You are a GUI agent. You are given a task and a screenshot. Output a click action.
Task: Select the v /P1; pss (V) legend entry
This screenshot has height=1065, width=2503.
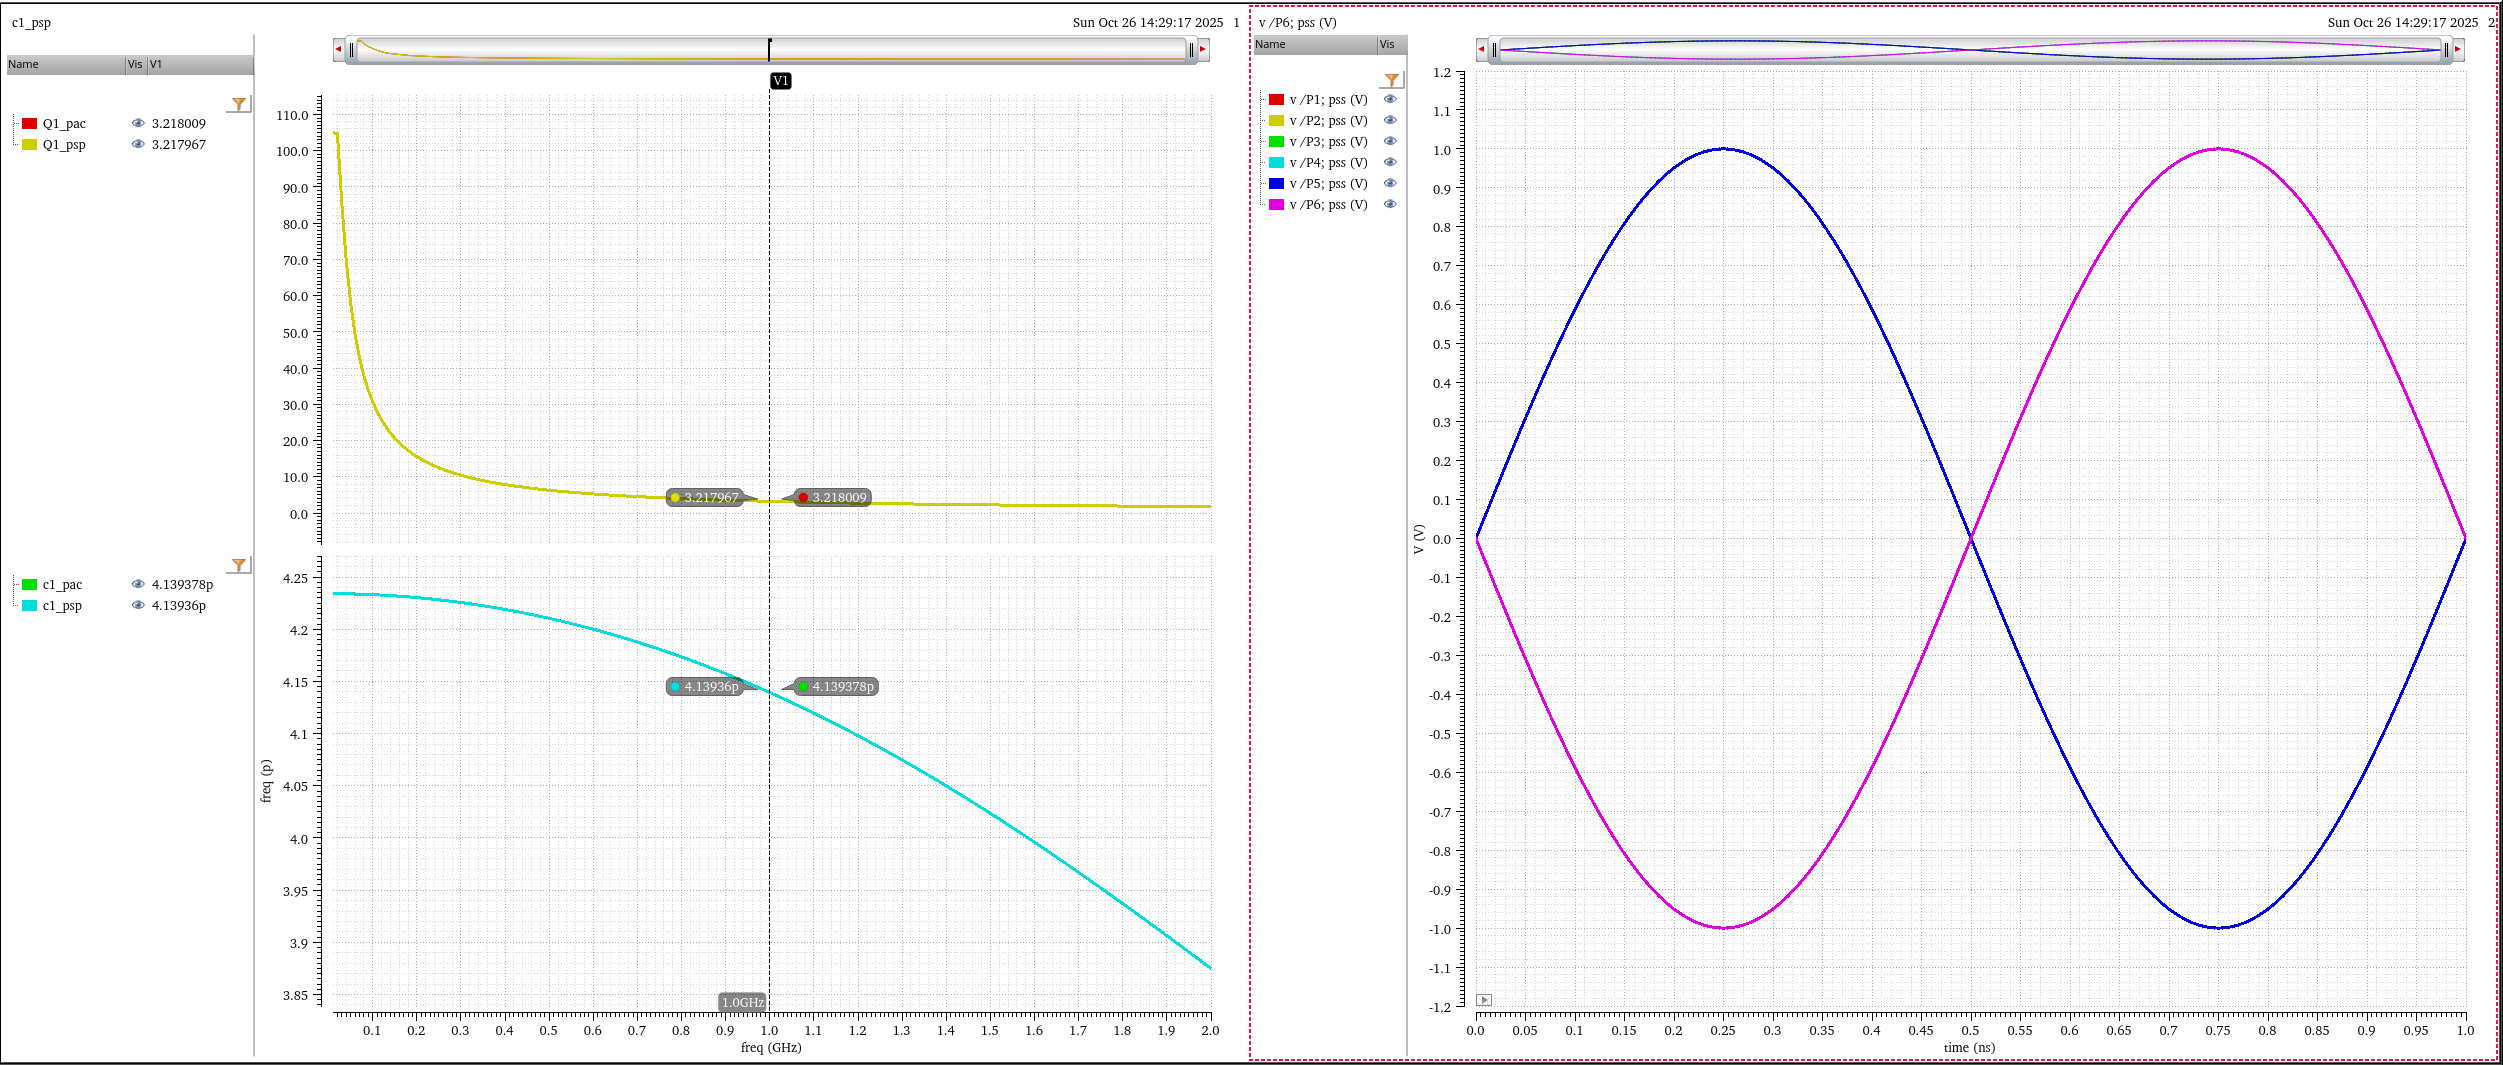pyautogui.click(x=1327, y=100)
